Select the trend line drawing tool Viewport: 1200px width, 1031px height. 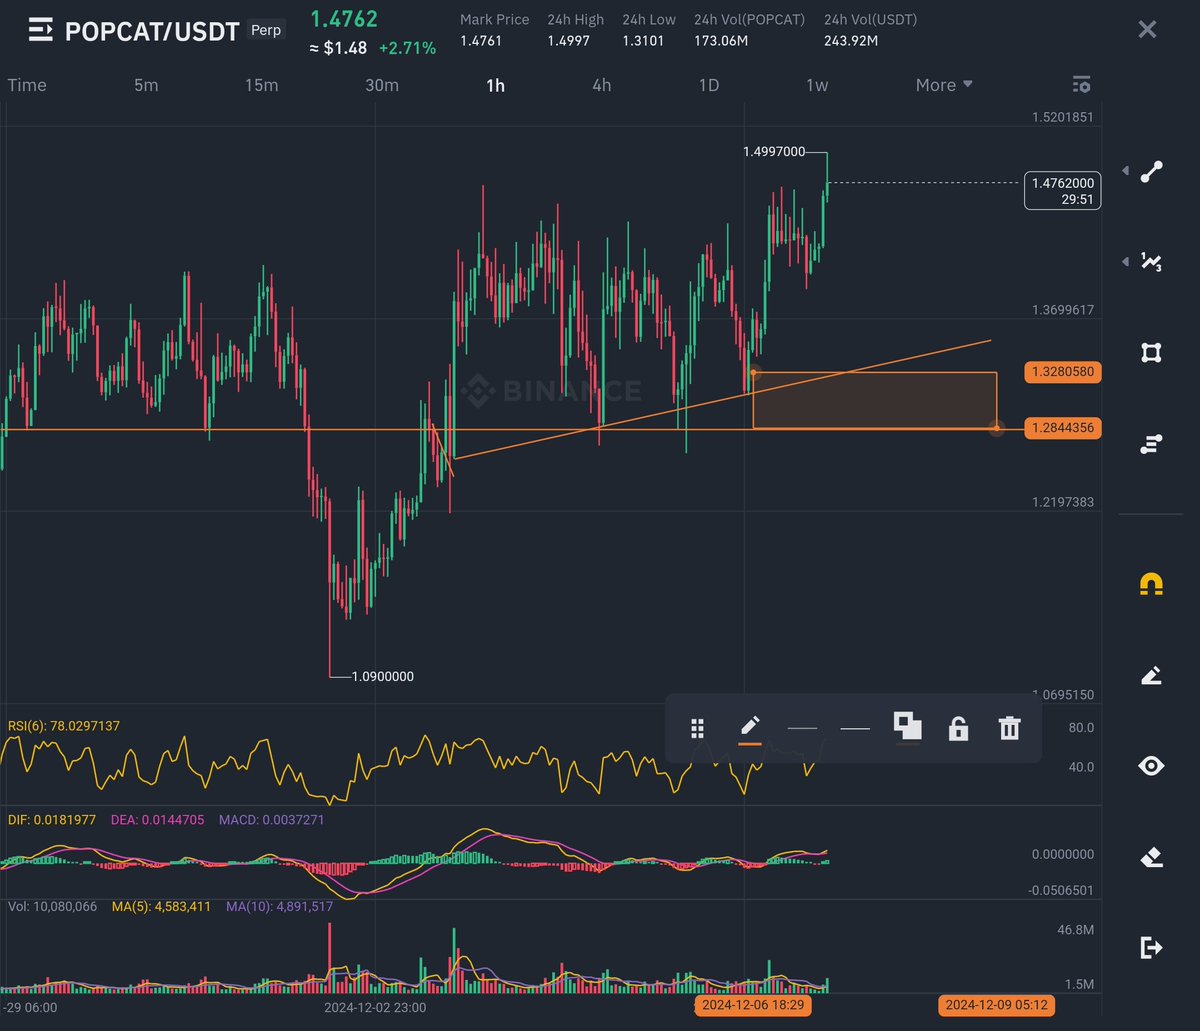tap(1151, 171)
